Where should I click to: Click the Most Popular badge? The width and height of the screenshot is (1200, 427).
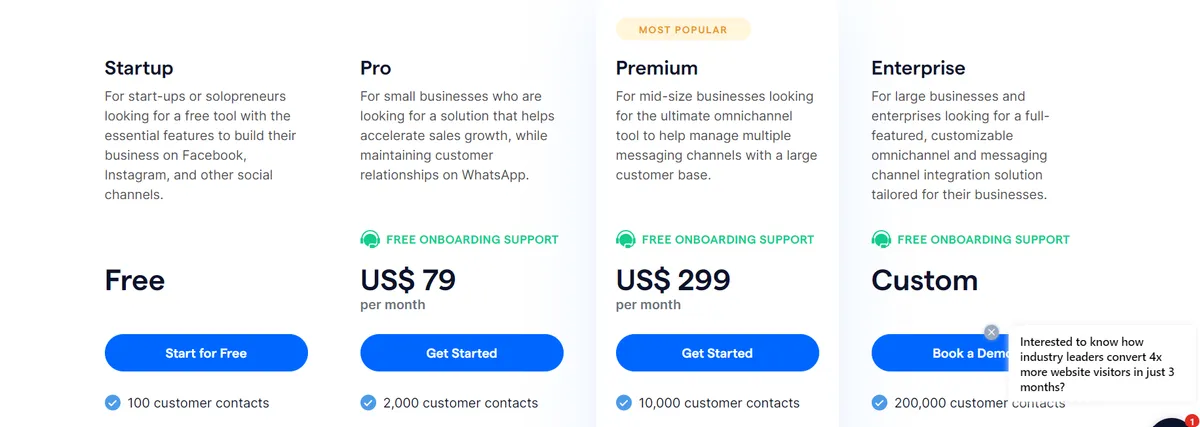pyautogui.click(x=683, y=30)
